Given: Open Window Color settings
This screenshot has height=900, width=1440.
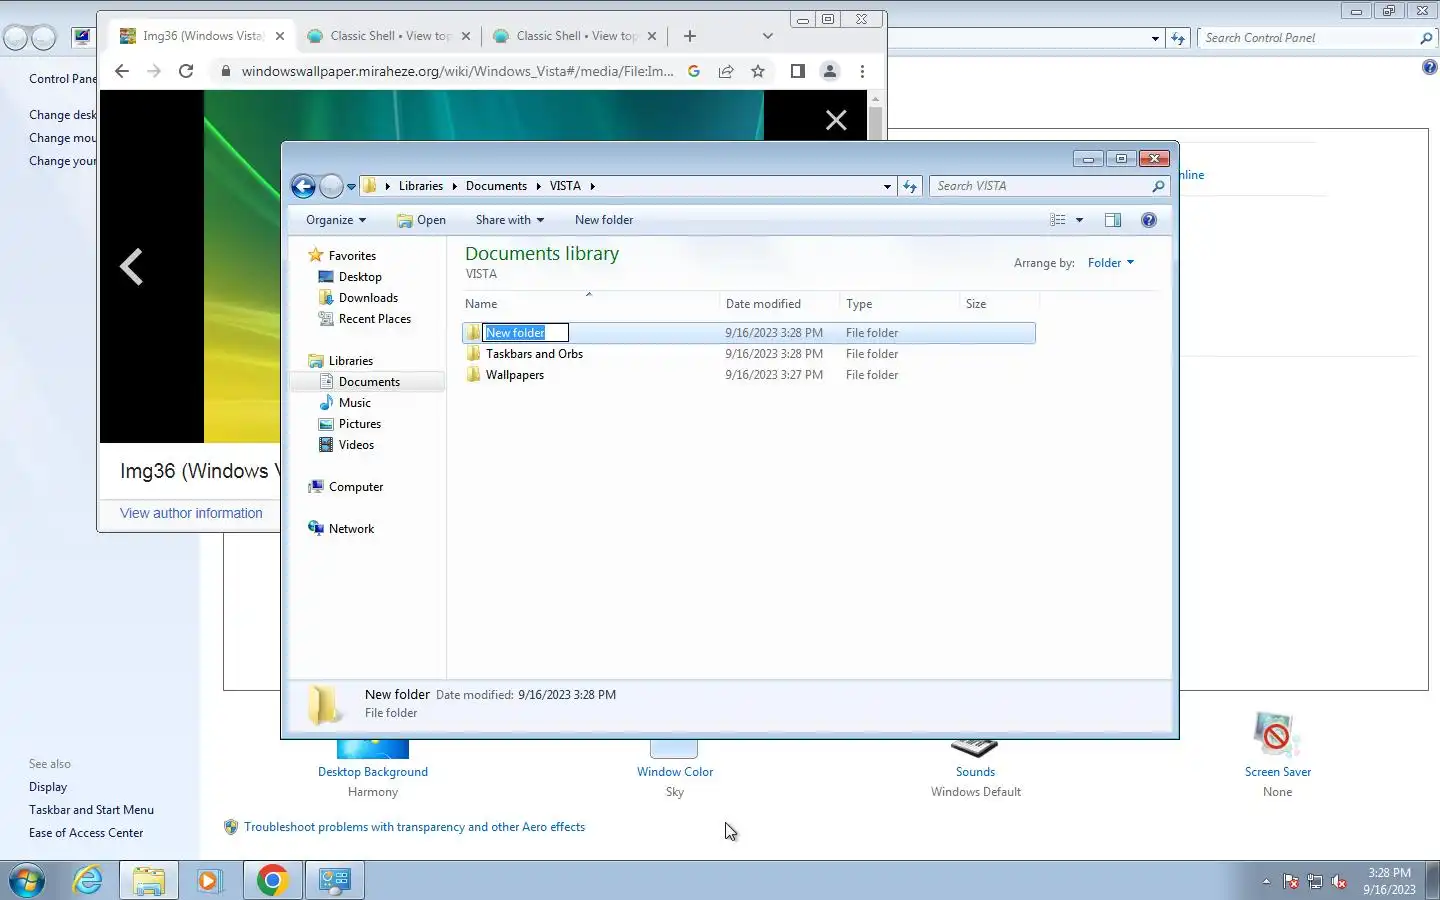Looking at the screenshot, I should click(675, 772).
